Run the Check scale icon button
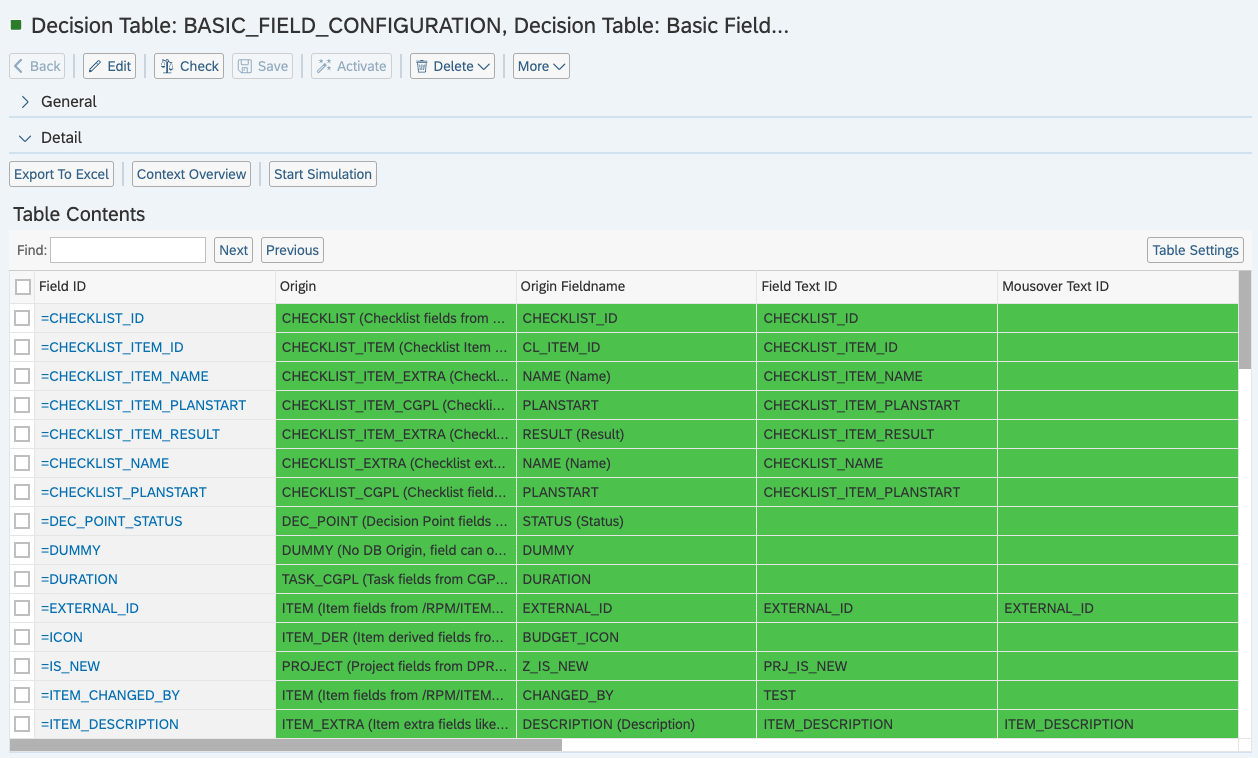The height and width of the screenshot is (758, 1258). point(188,66)
